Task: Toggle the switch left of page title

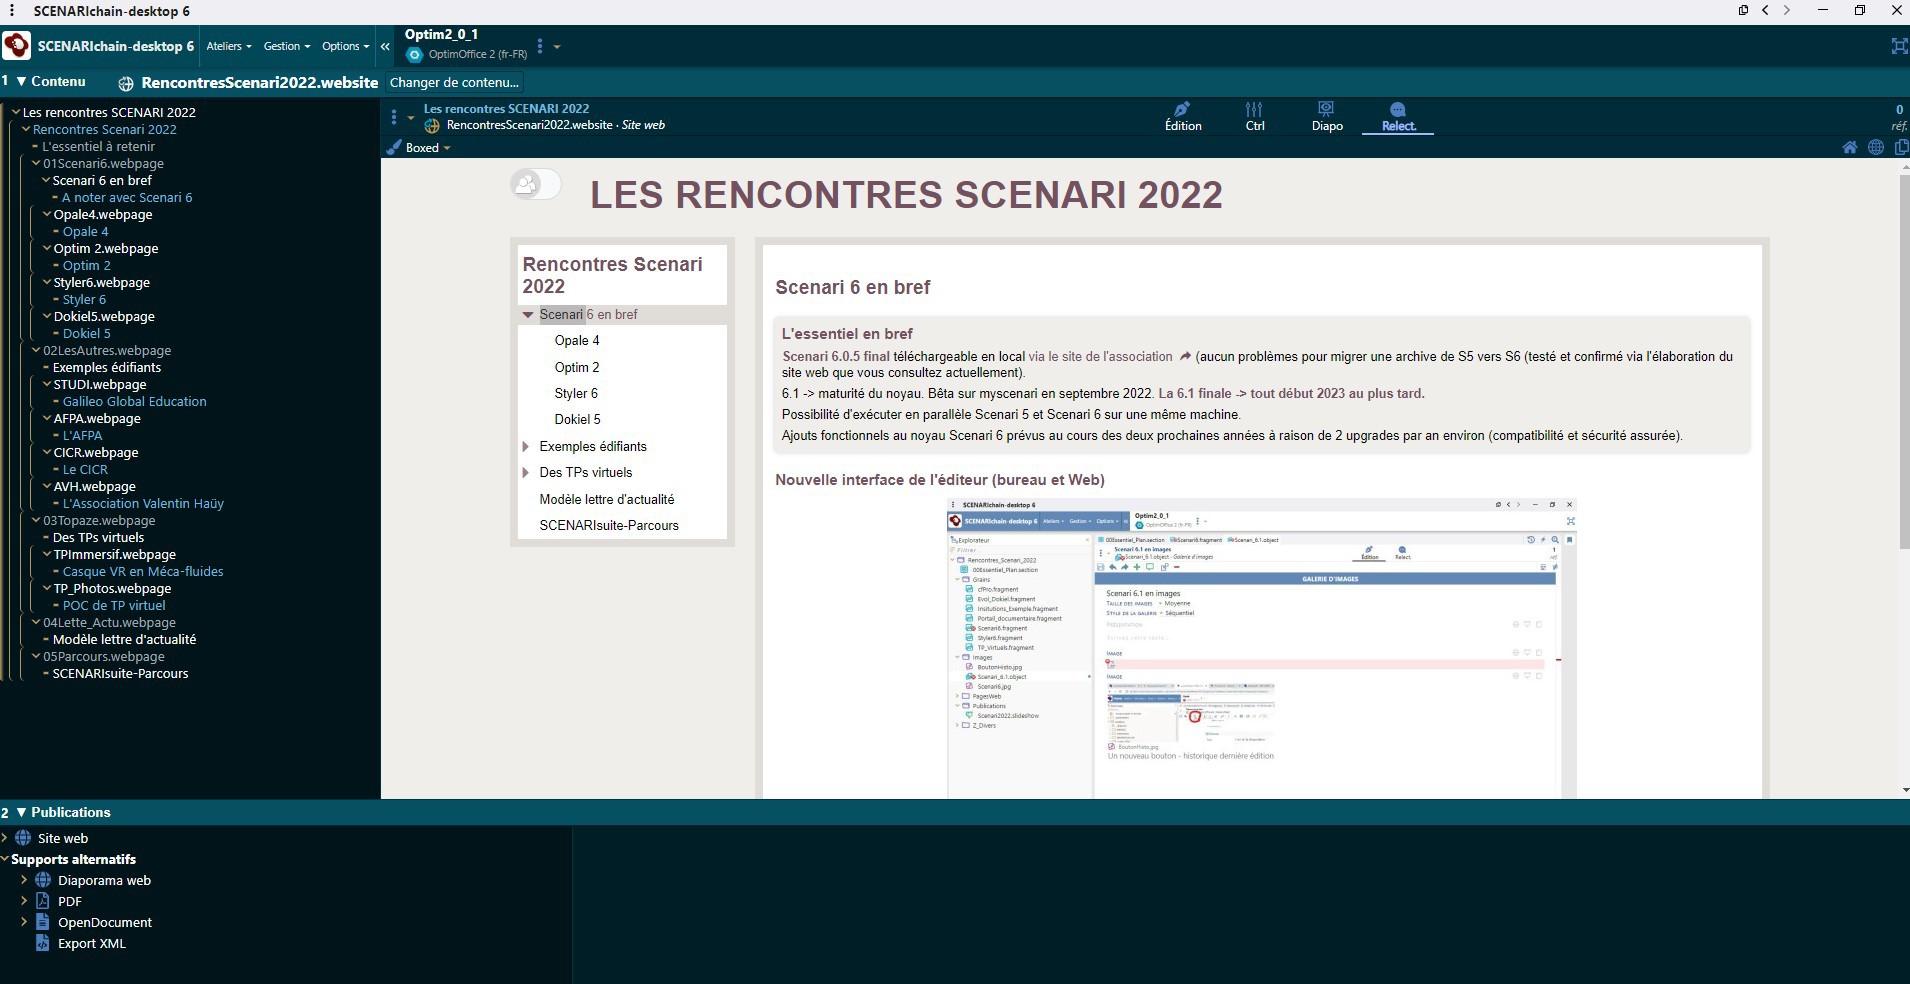Action: click(x=535, y=184)
